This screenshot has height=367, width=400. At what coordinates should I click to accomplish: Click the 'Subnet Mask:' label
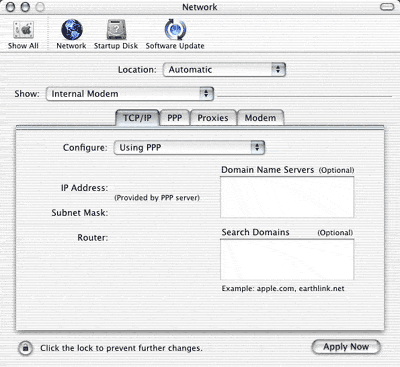(80, 213)
